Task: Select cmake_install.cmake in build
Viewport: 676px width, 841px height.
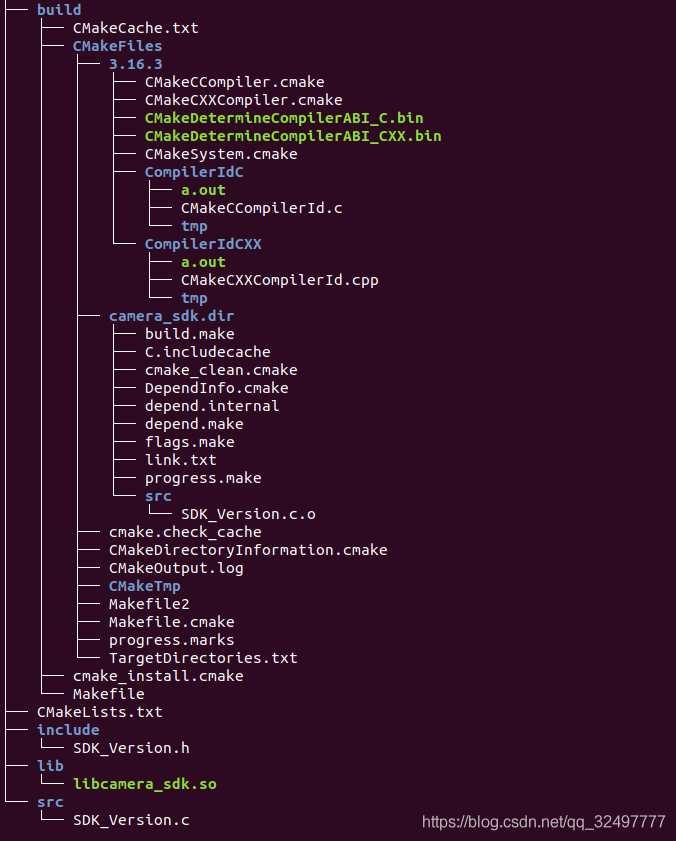Action: click(158, 676)
